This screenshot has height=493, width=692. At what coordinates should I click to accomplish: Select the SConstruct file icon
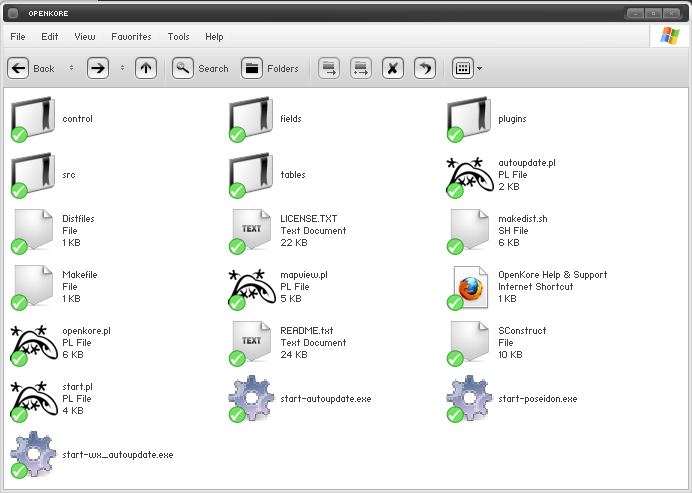469,343
